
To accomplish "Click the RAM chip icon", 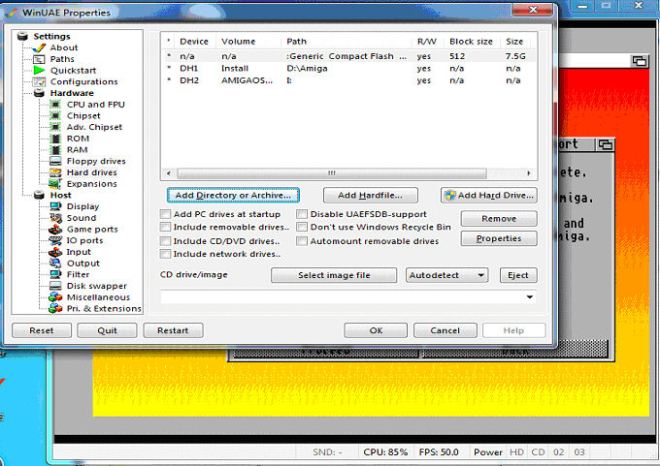I will point(55,150).
